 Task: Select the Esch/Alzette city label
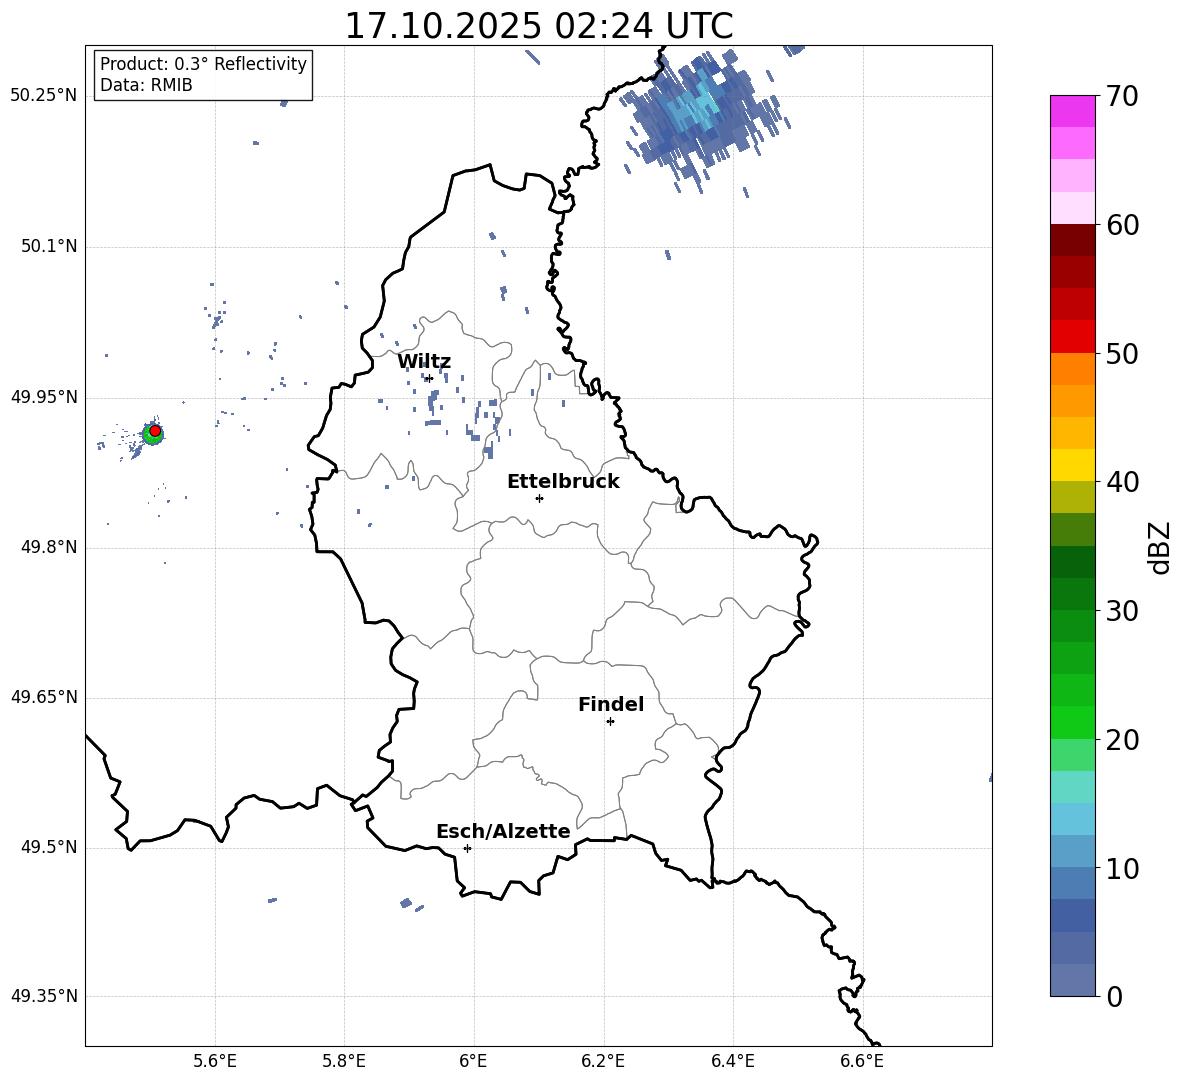tap(503, 831)
